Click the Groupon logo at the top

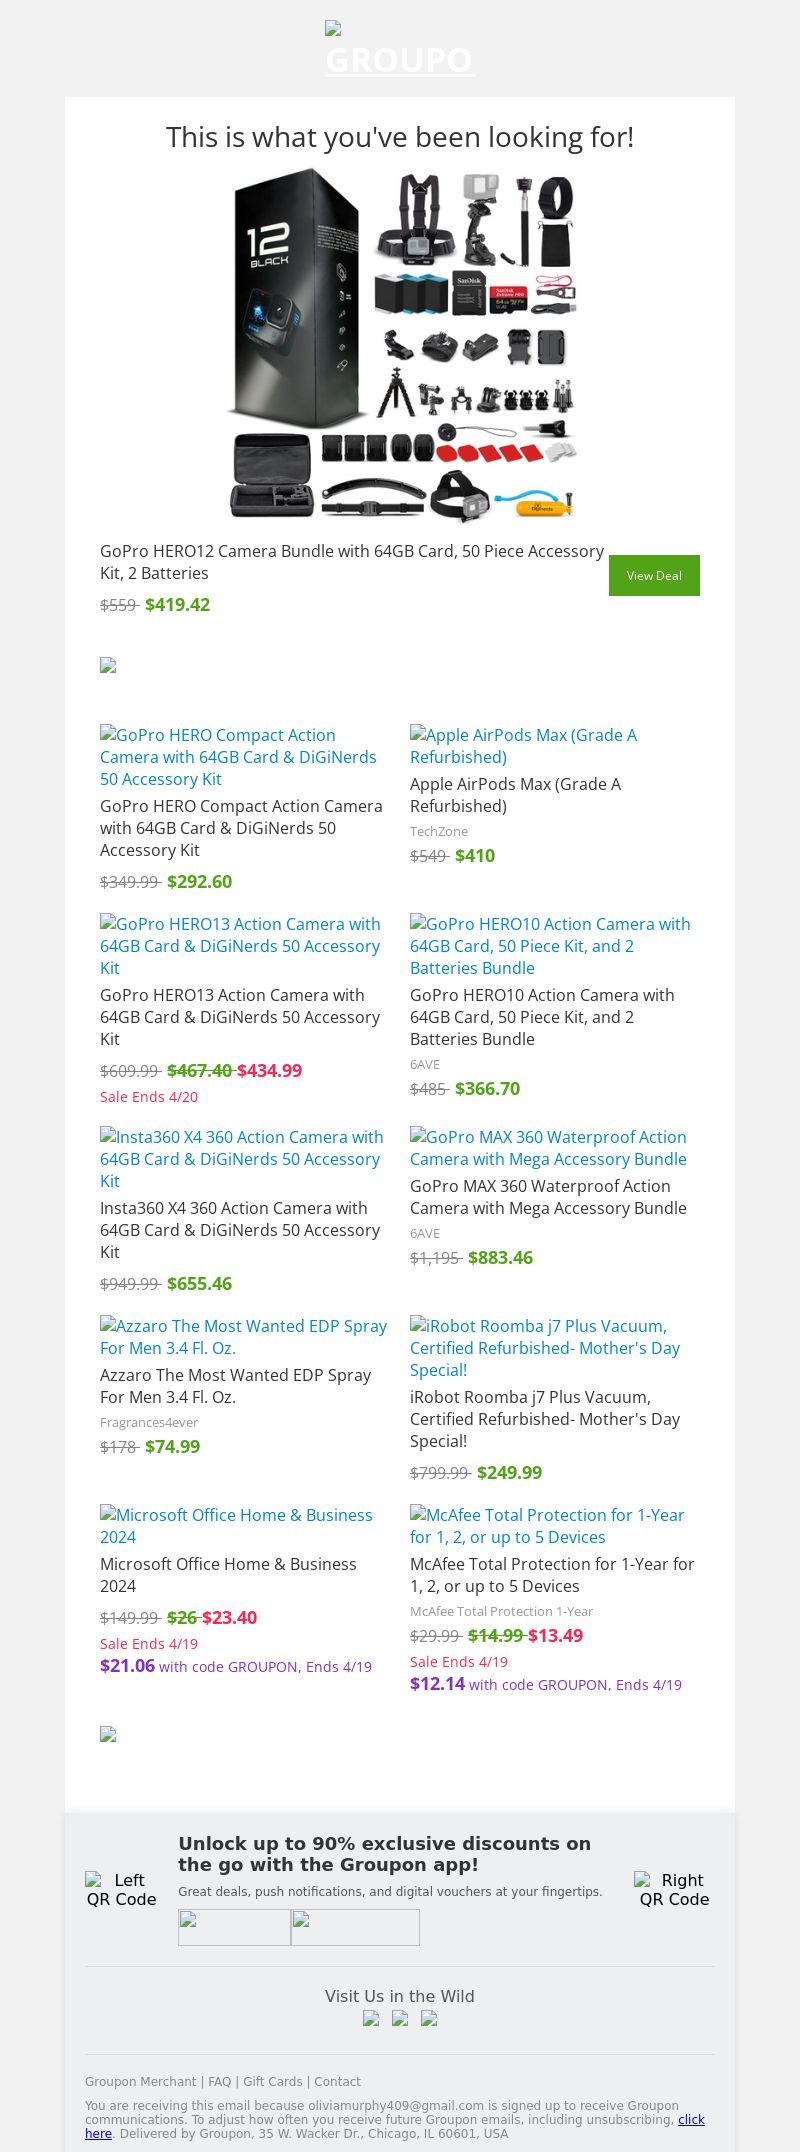399,50
